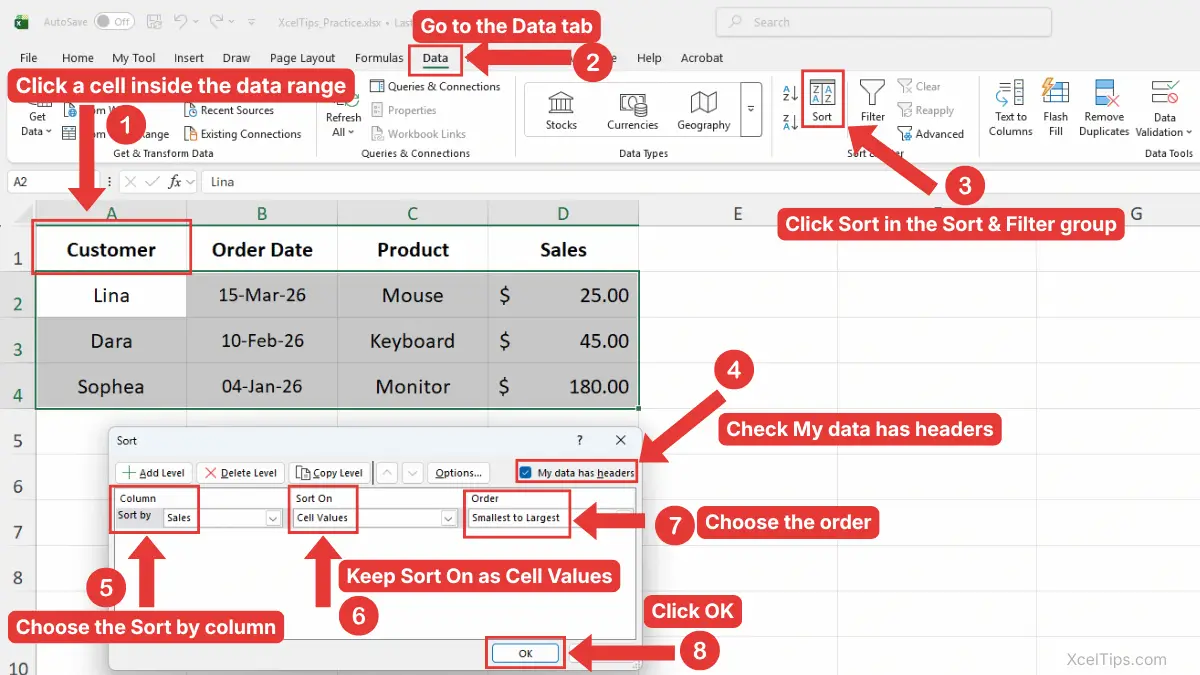This screenshot has width=1200, height=675.
Task: Expand the Data Types gallery
Action: pos(750,110)
